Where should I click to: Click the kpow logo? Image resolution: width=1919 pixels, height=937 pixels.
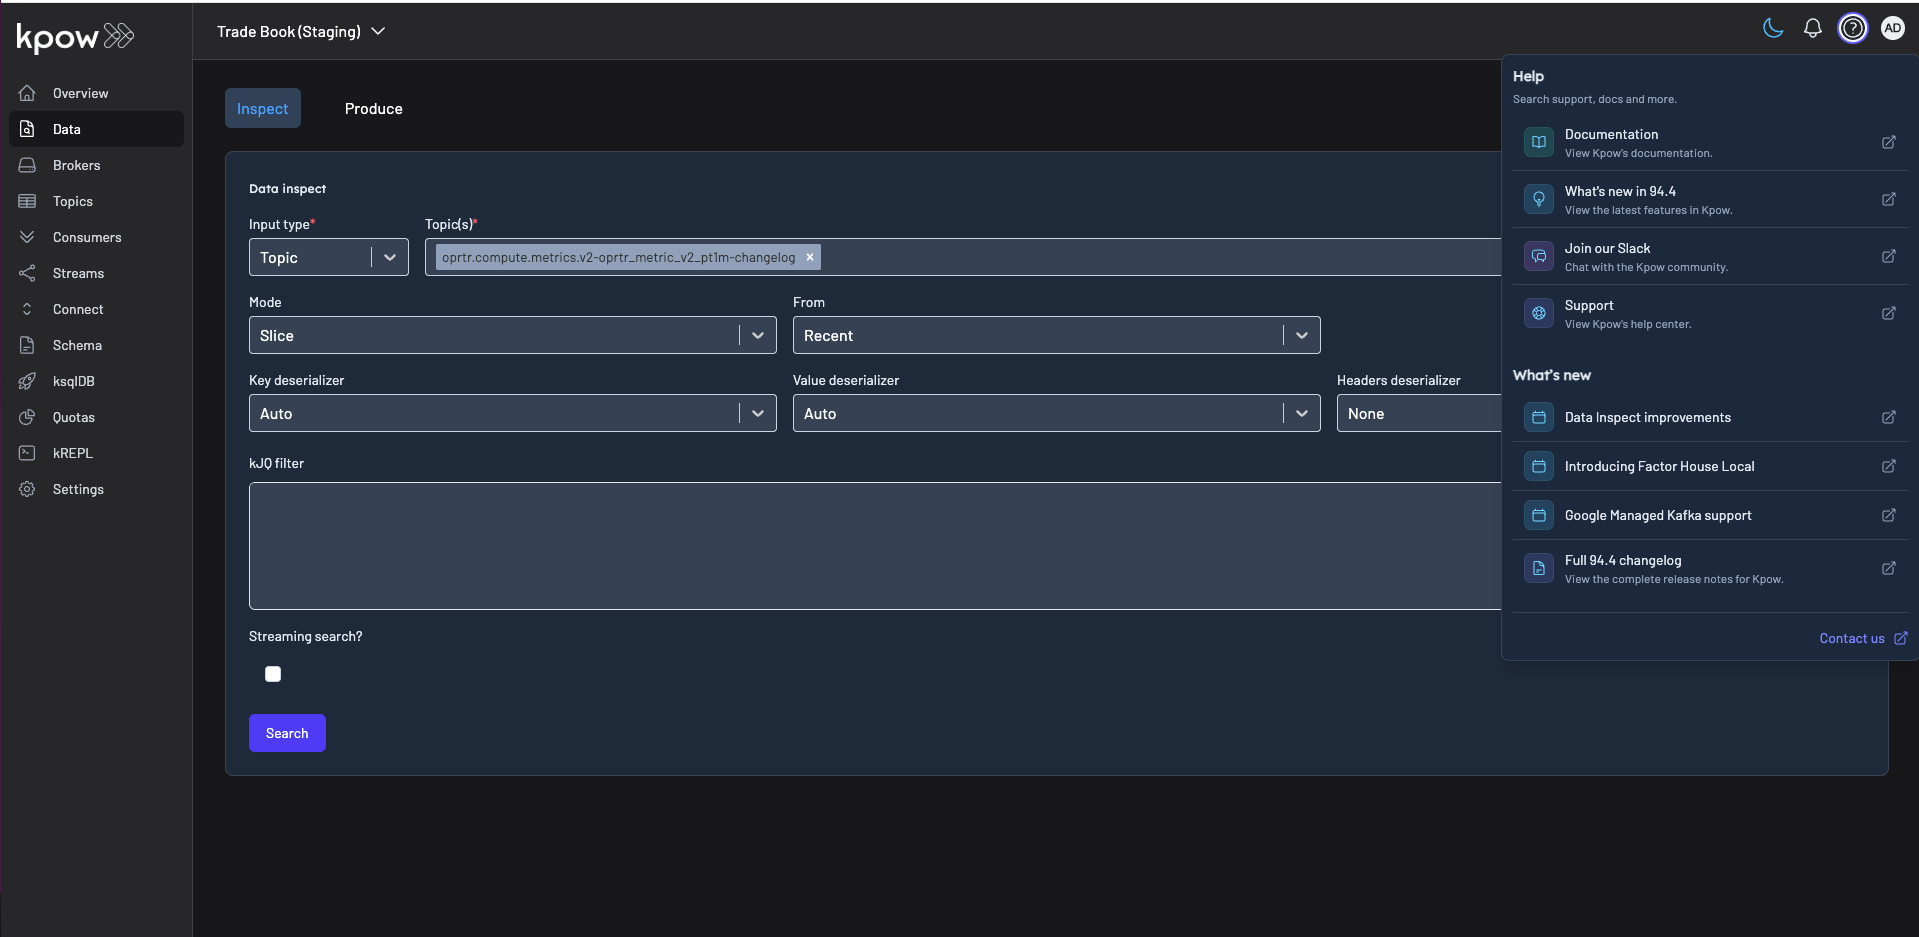click(x=75, y=38)
